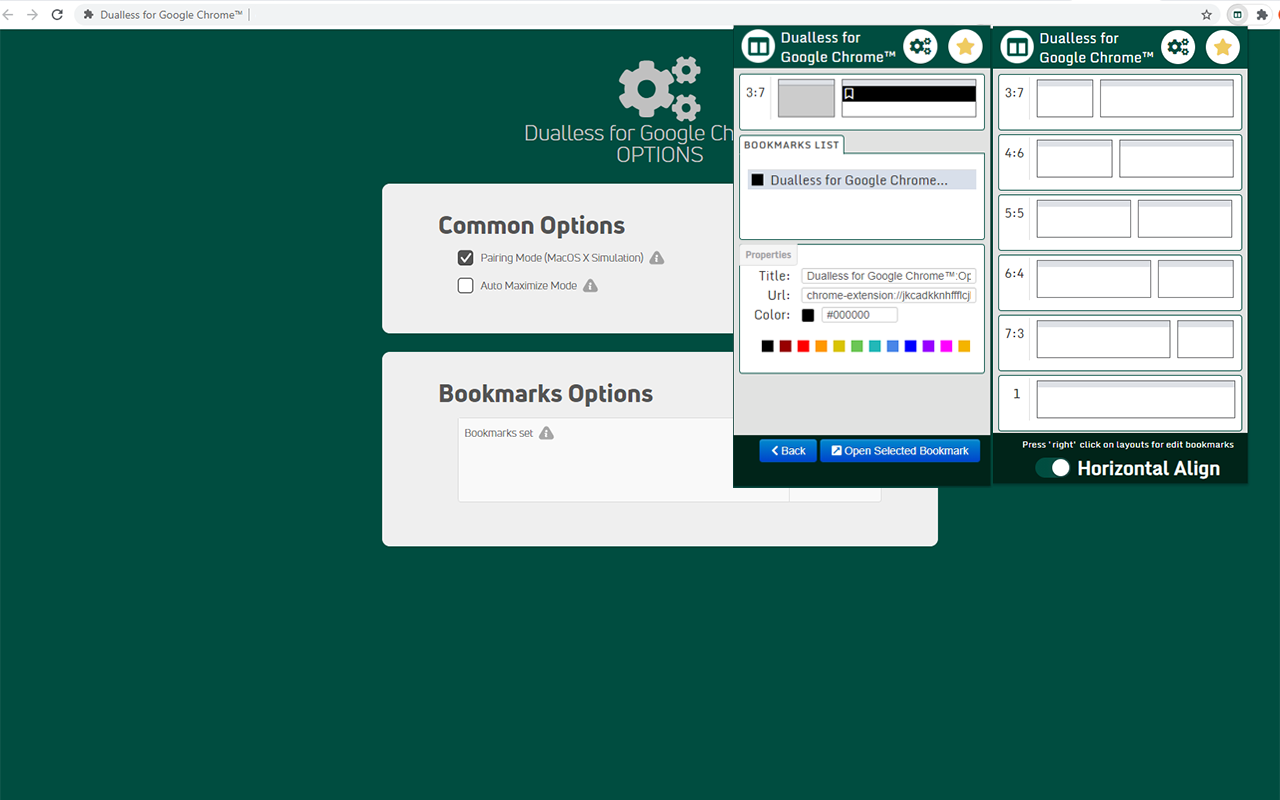Click the Title input field

click(x=889, y=276)
